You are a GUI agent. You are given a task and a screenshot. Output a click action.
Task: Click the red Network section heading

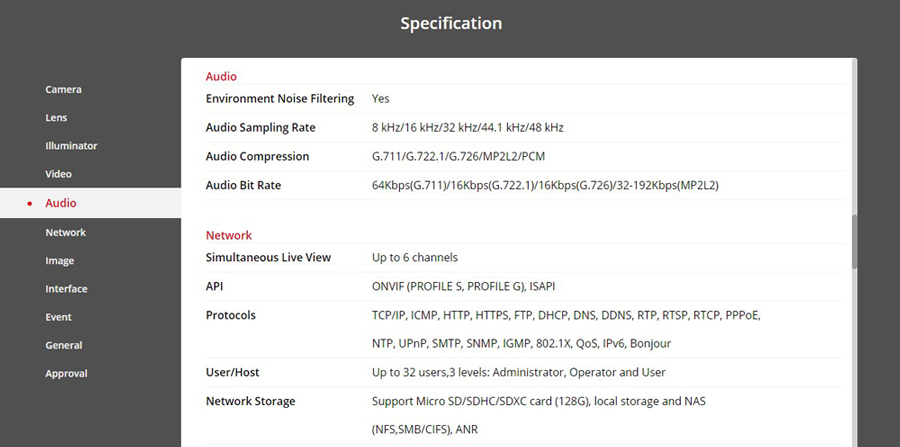(x=229, y=235)
